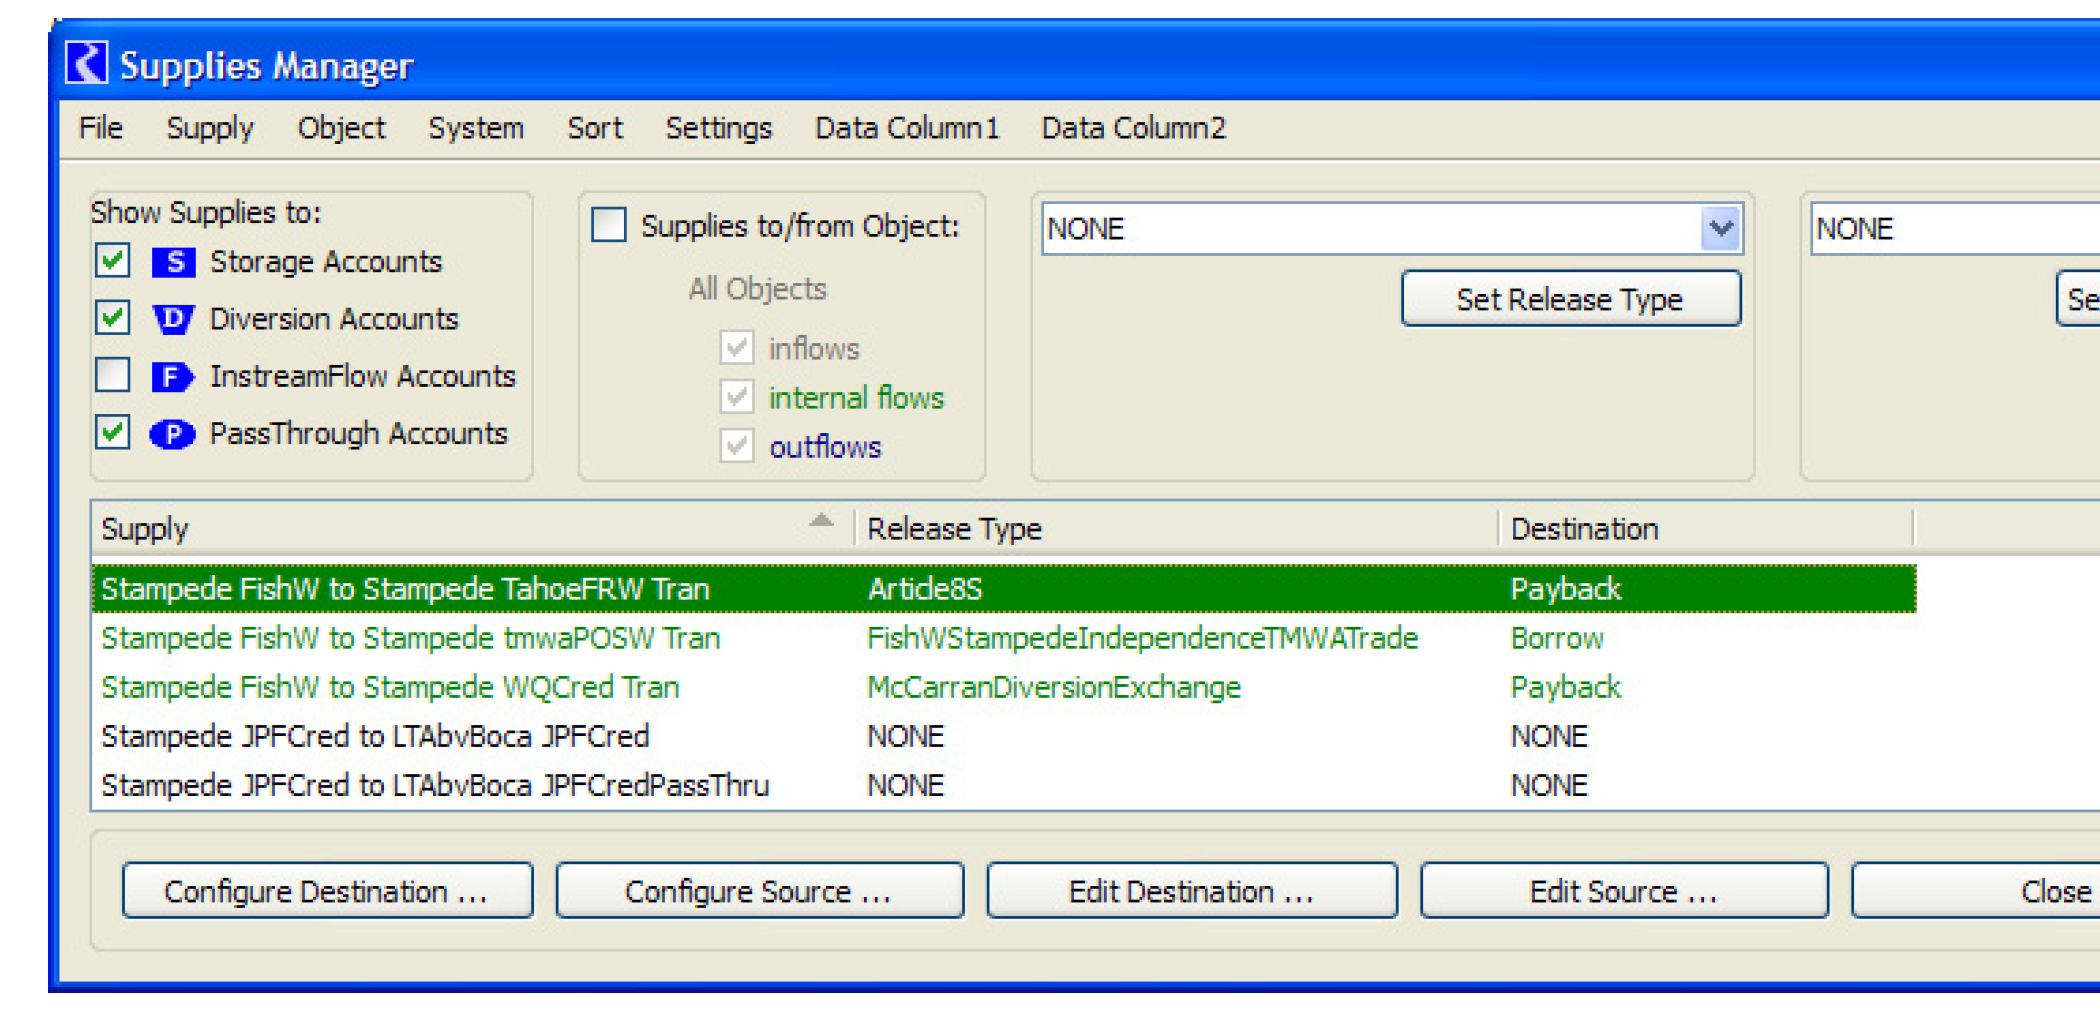
Task: Click the P PassThrough Accounts icon
Action: pos(173,434)
